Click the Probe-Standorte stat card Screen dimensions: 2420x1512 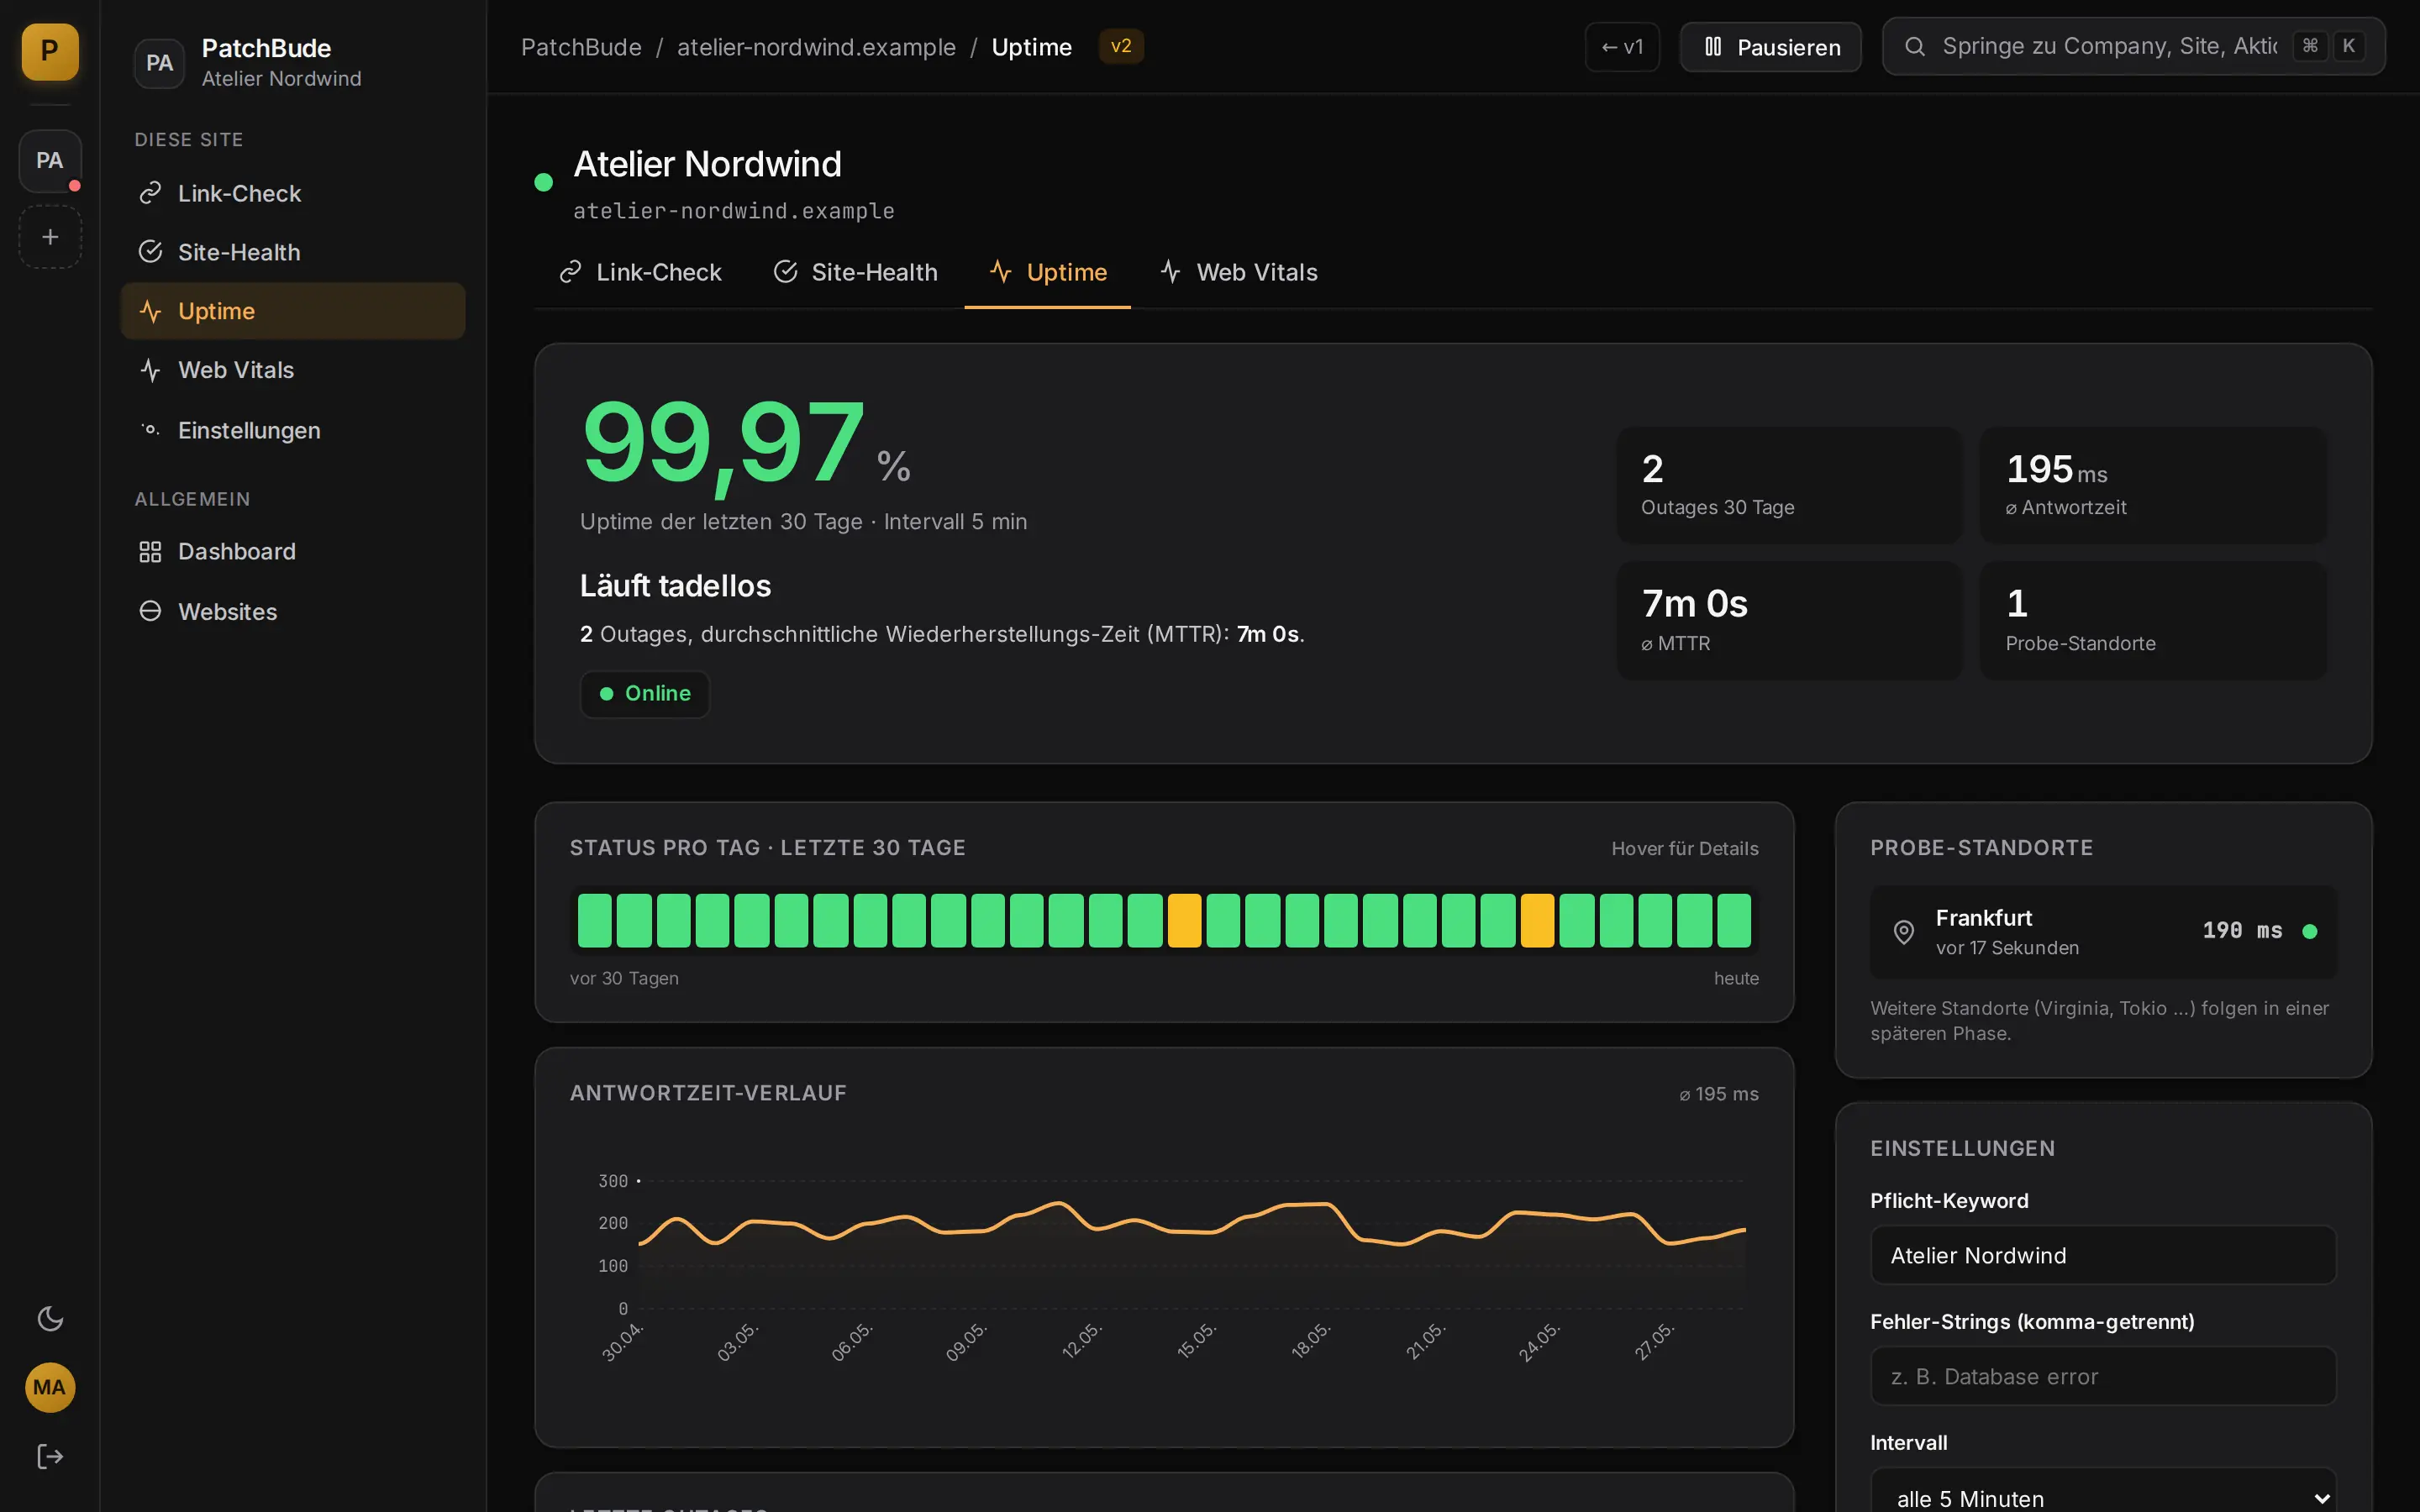[x=2153, y=620]
